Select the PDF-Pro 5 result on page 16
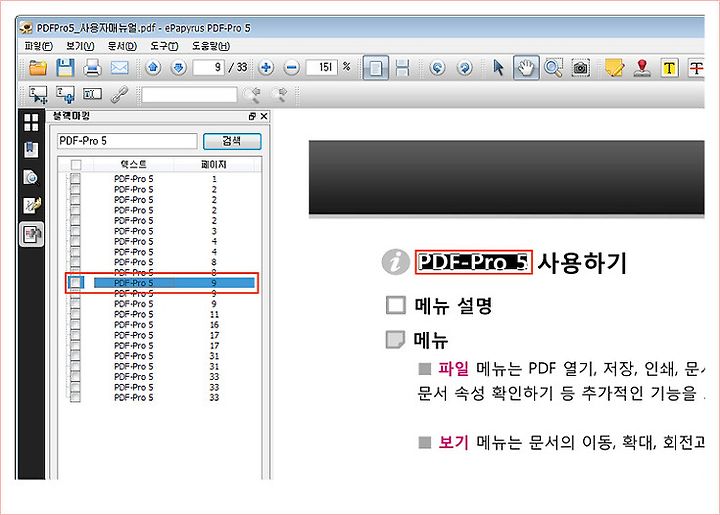Viewport: 720px width, 515px height. 134,325
